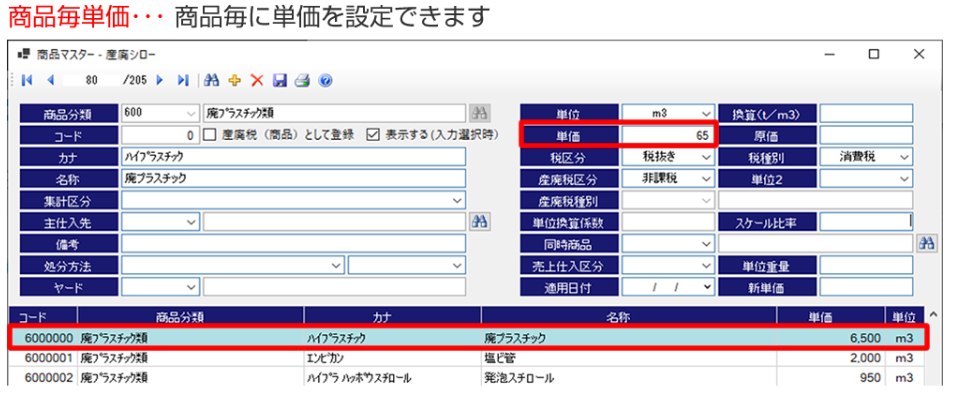Screen dimensions: 957x398
Task: Expand 税区分 dropdown showing 税抜き
Action: [x=668, y=157]
